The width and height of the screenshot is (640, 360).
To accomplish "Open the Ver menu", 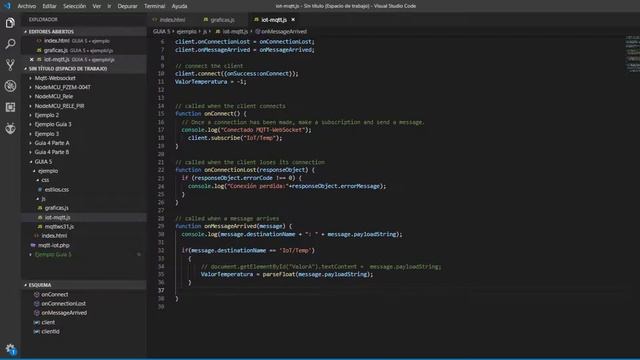I will point(97,6).
